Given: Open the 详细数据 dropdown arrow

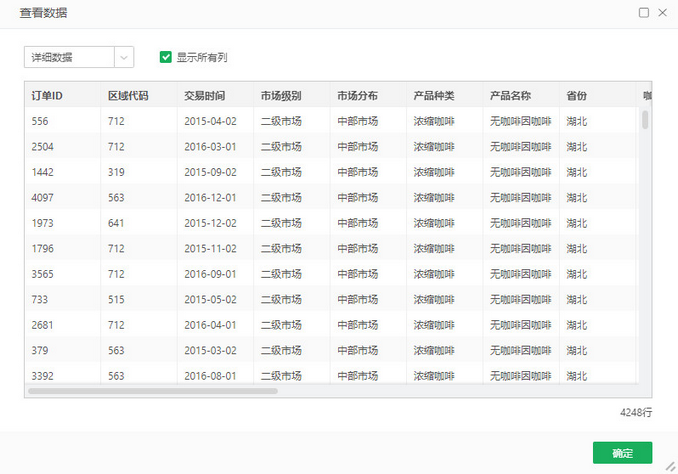Looking at the screenshot, I should coord(124,57).
